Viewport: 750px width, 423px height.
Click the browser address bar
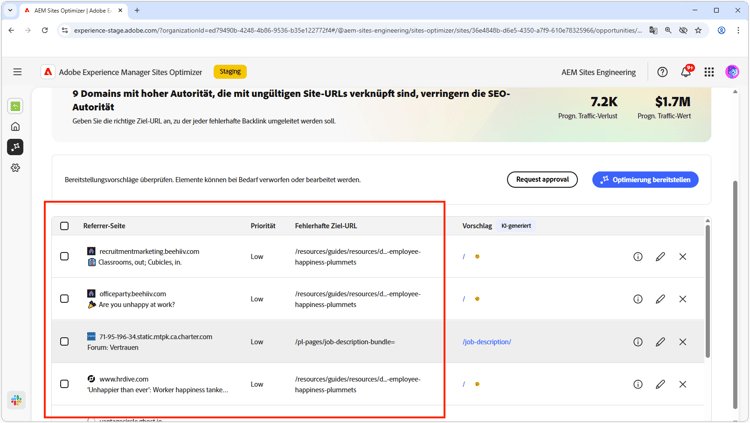(x=356, y=30)
